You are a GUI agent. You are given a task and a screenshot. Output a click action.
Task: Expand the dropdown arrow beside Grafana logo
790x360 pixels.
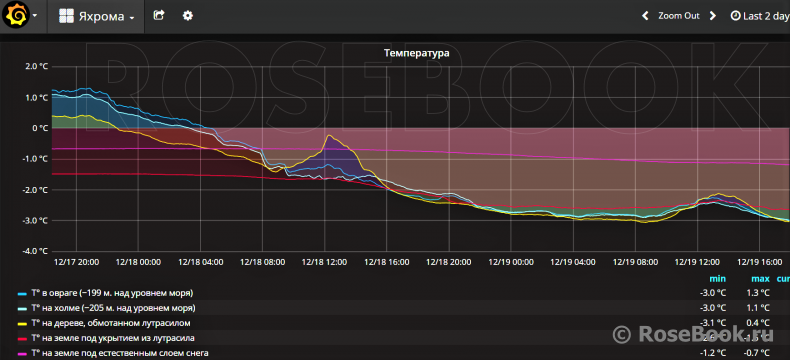click(35, 16)
